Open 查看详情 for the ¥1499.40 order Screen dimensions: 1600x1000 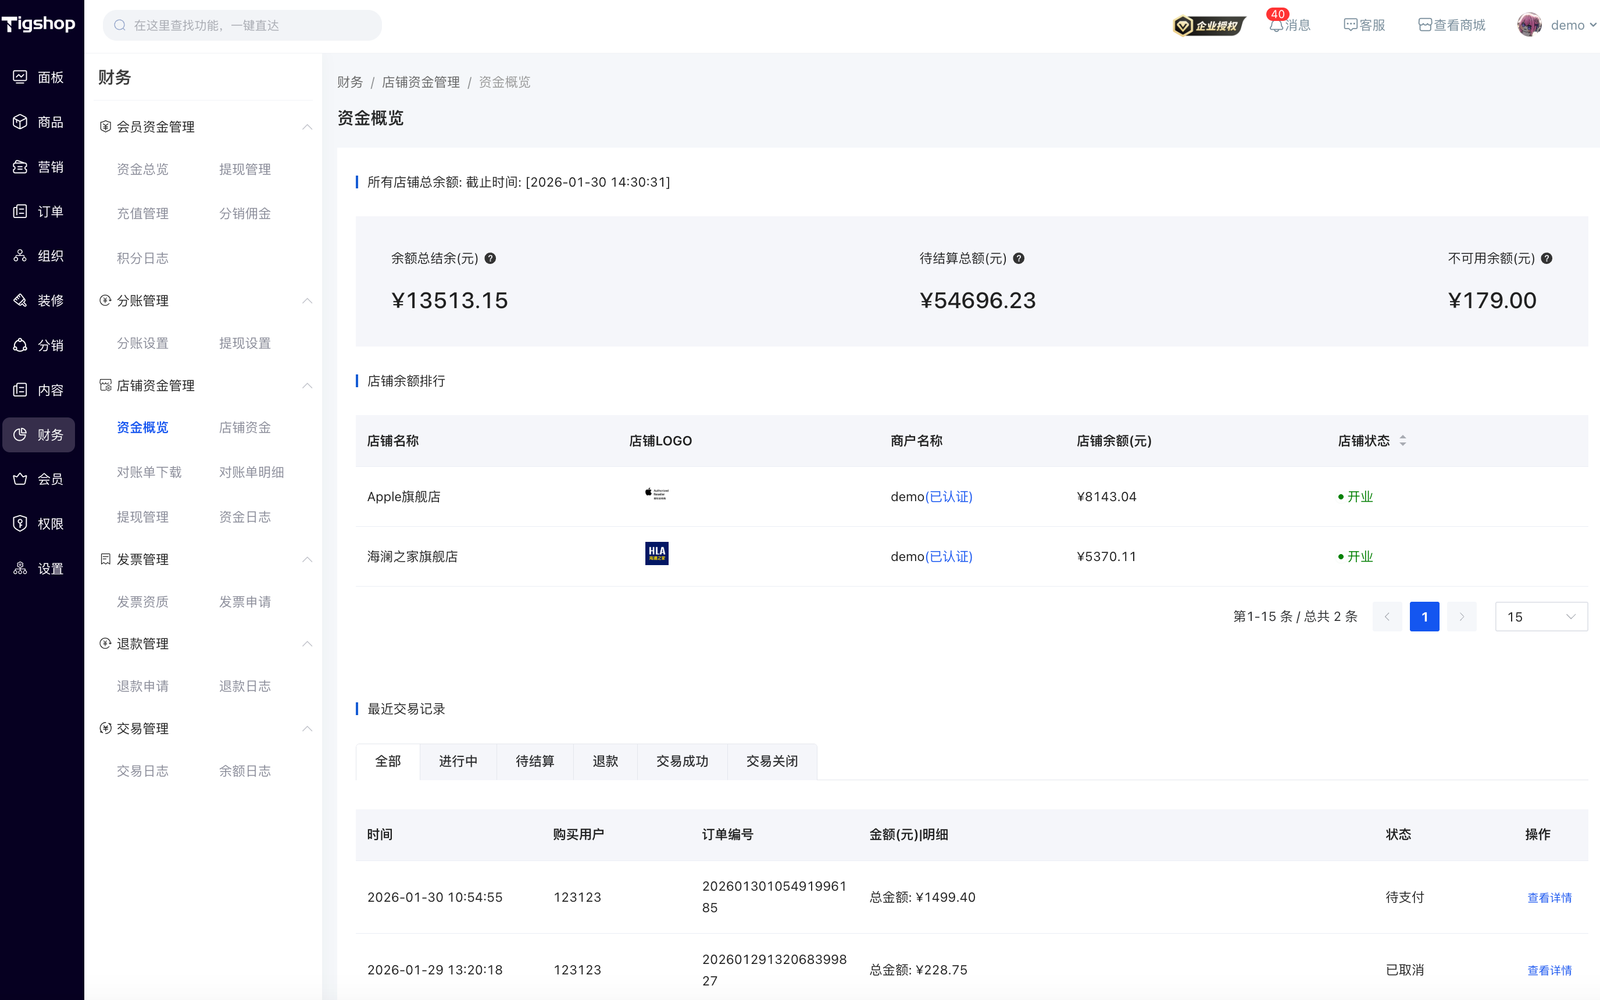tap(1549, 898)
